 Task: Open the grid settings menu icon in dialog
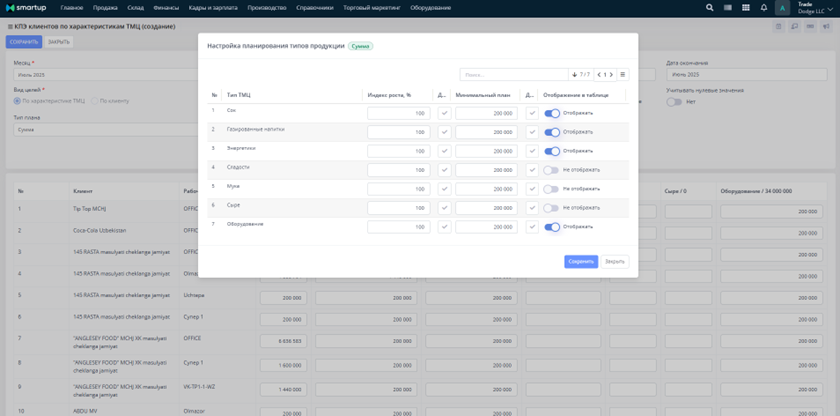click(622, 74)
